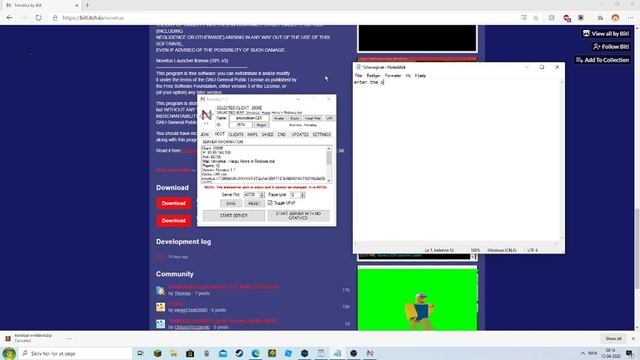
Task: Open the CLIENTS tab
Action: 236,134
